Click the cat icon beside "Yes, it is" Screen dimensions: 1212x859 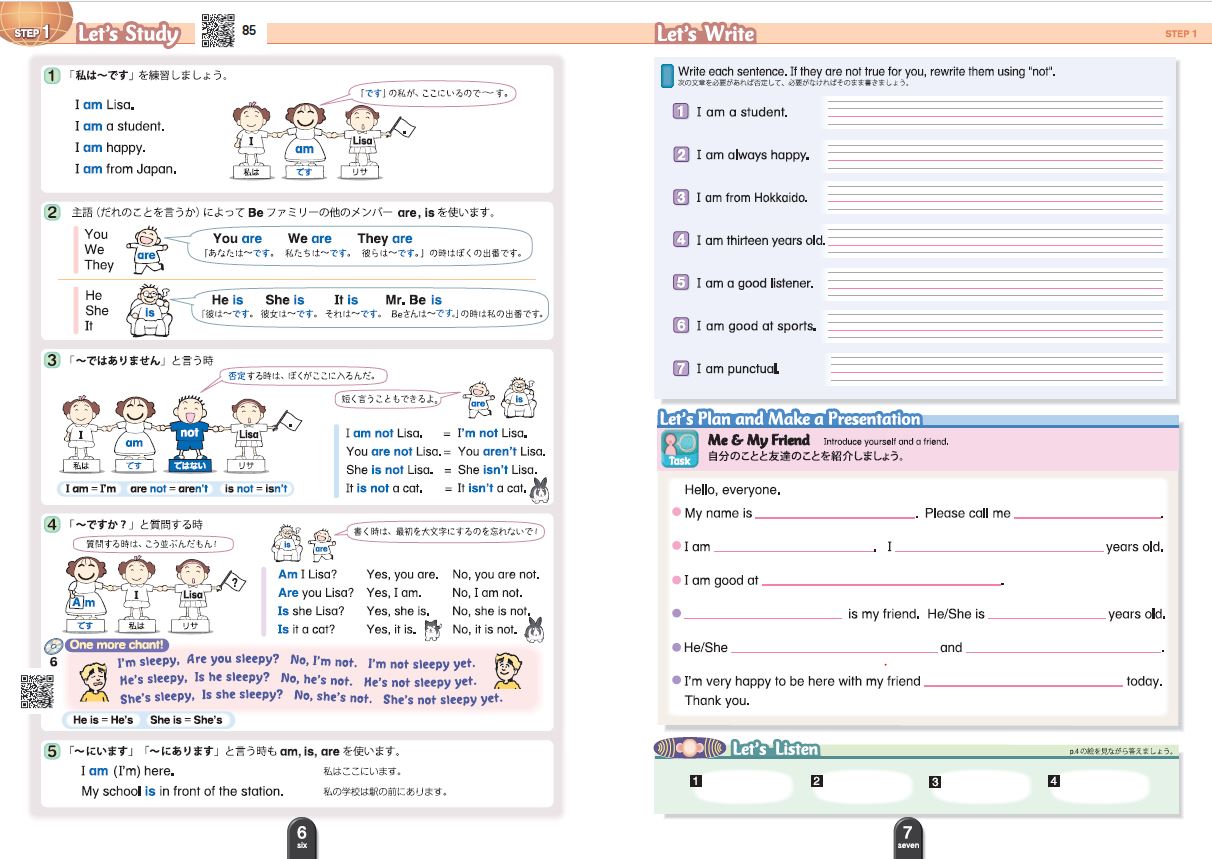click(433, 629)
